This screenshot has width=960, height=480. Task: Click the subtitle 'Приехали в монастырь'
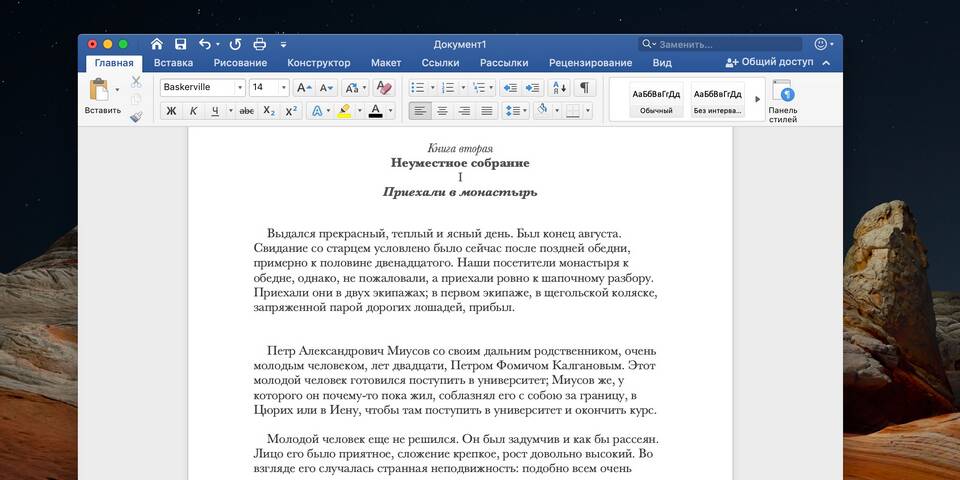(x=460, y=192)
